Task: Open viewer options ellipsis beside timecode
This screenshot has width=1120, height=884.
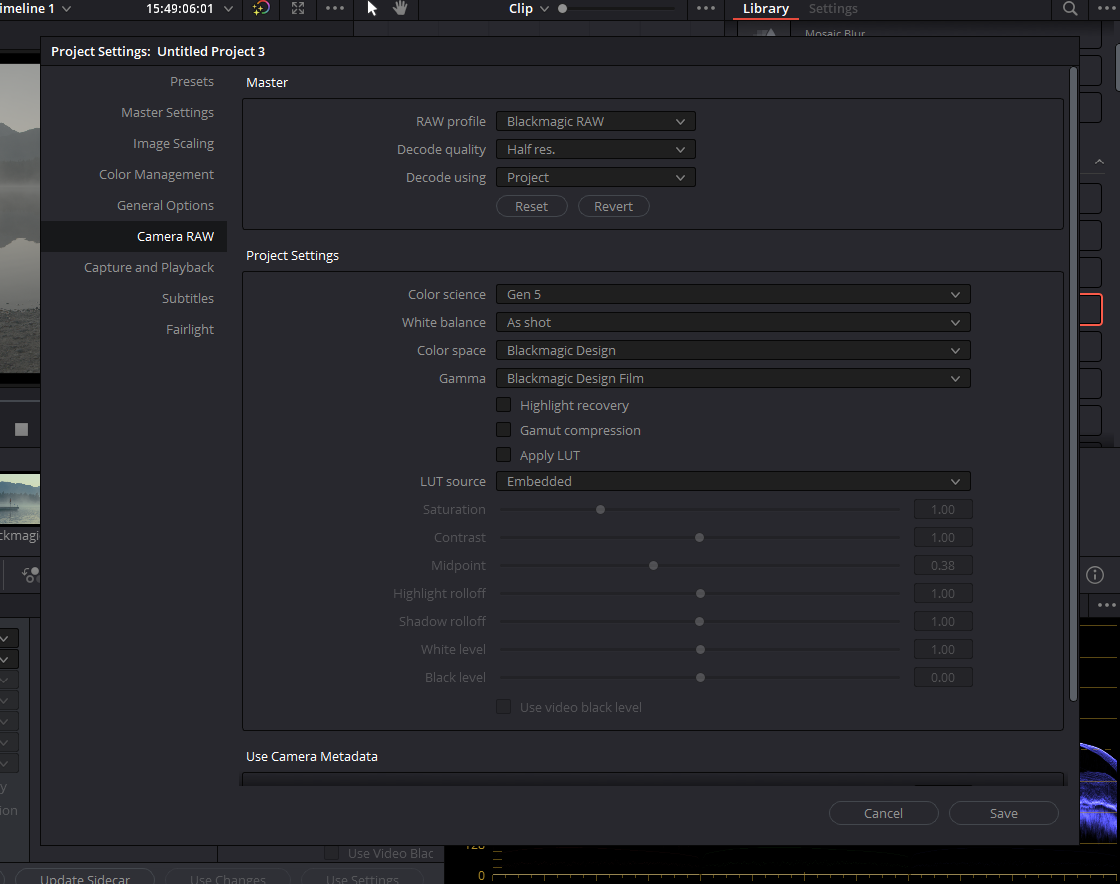Action: pos(335,9)
